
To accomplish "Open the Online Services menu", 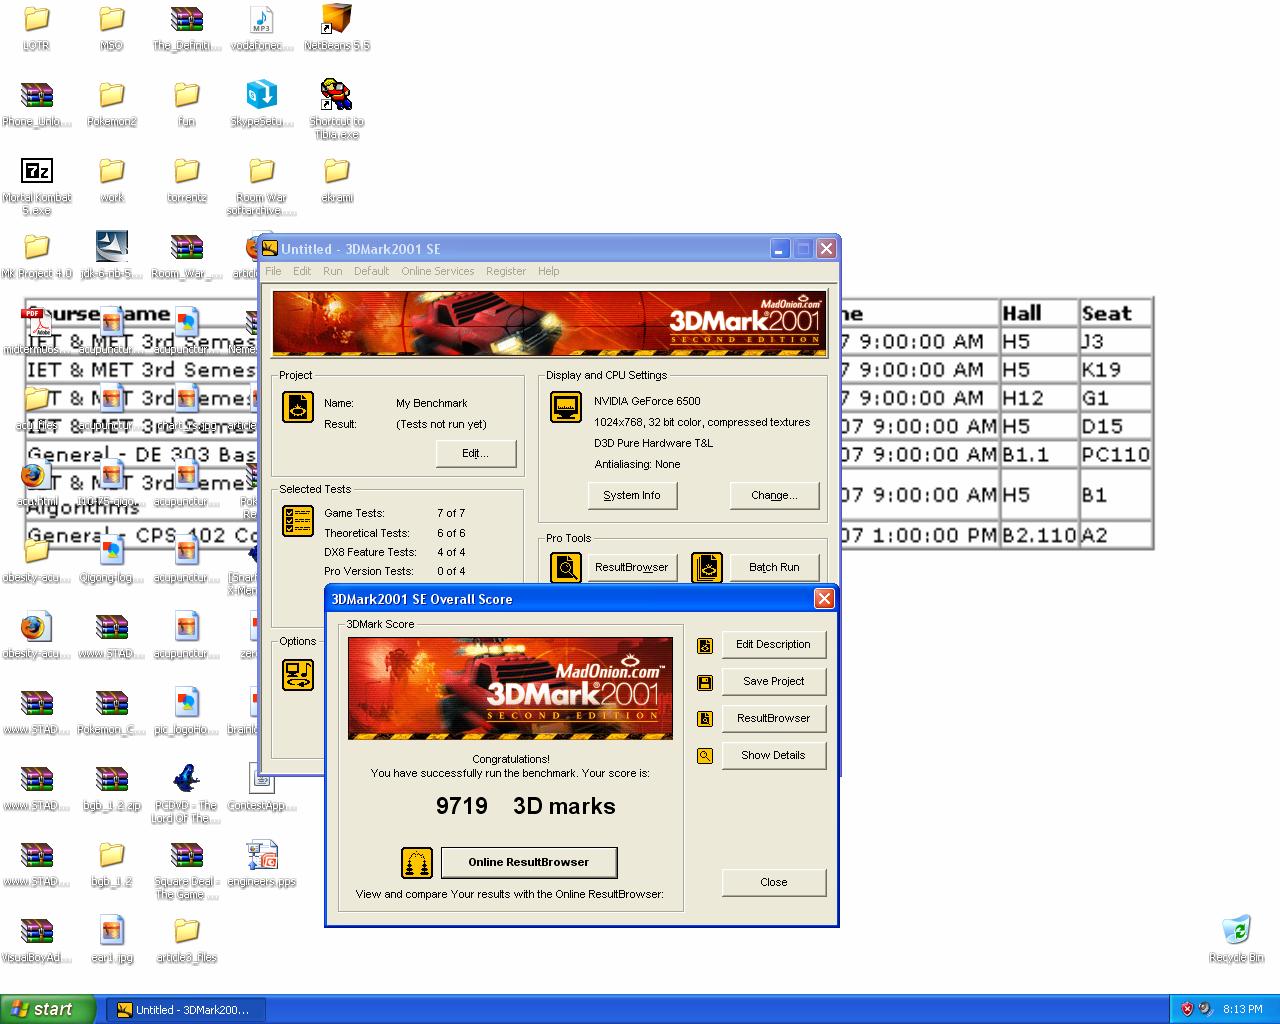I will point(438,271).
